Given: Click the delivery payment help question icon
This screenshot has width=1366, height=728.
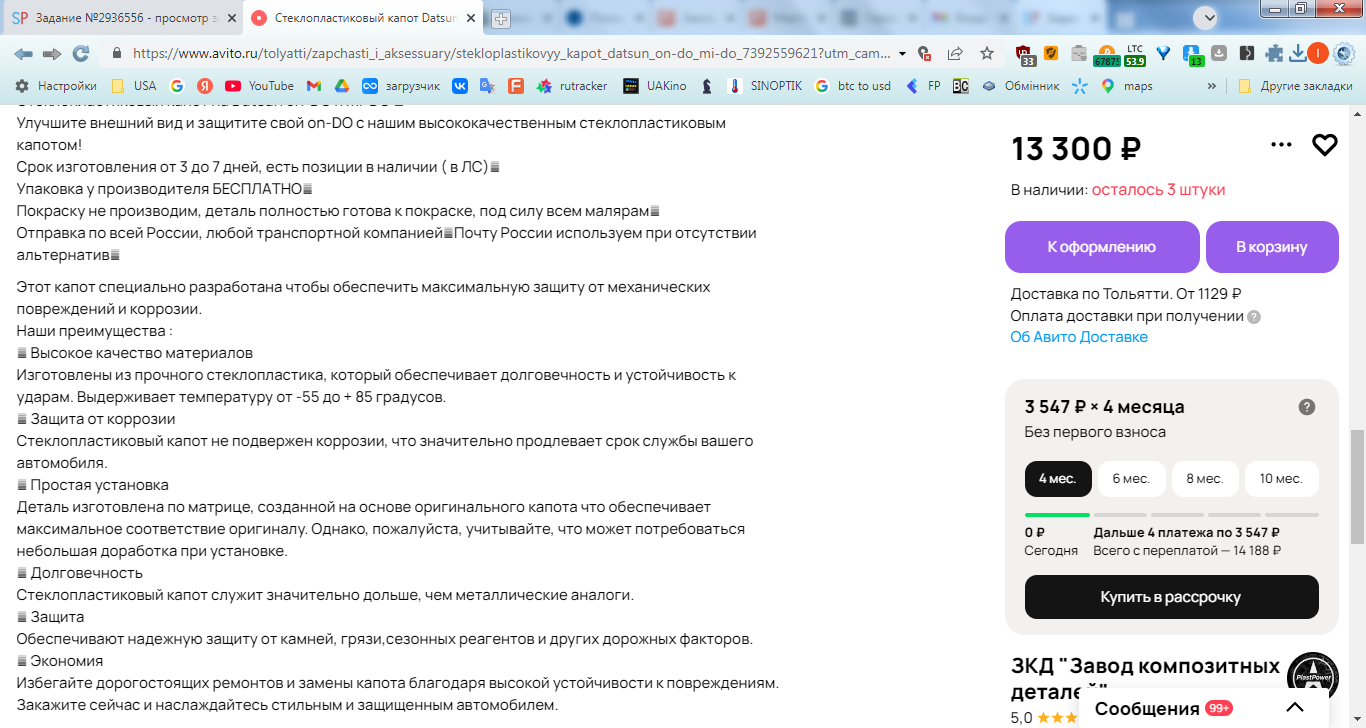Looking at the screenshot, I should click(1254, 316).
